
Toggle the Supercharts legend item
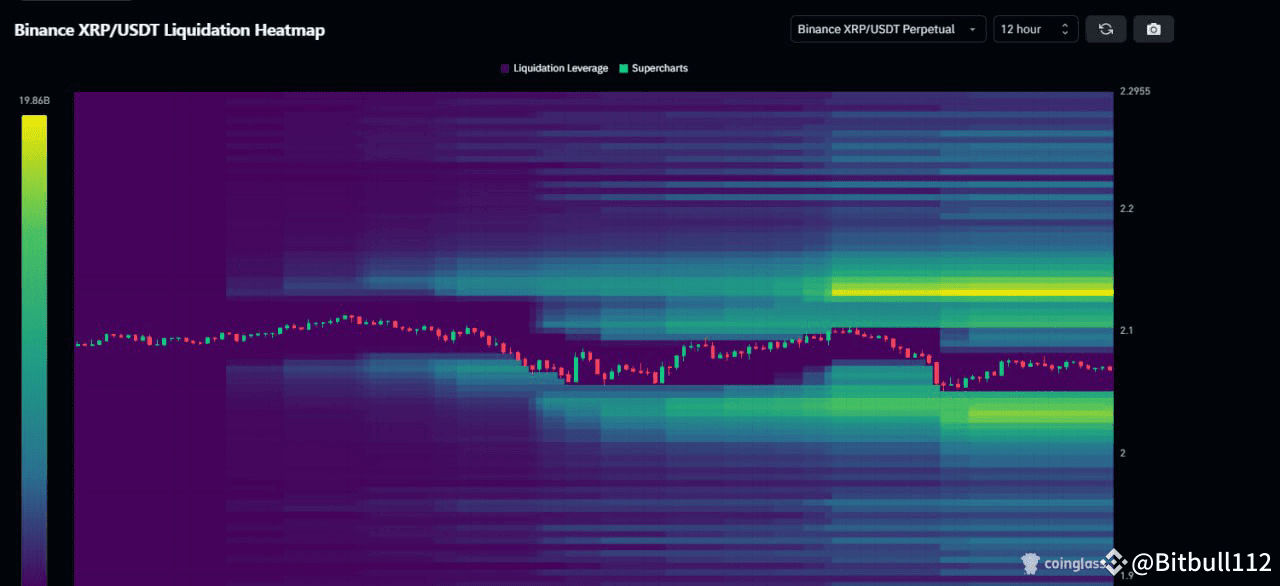[654, 68]
